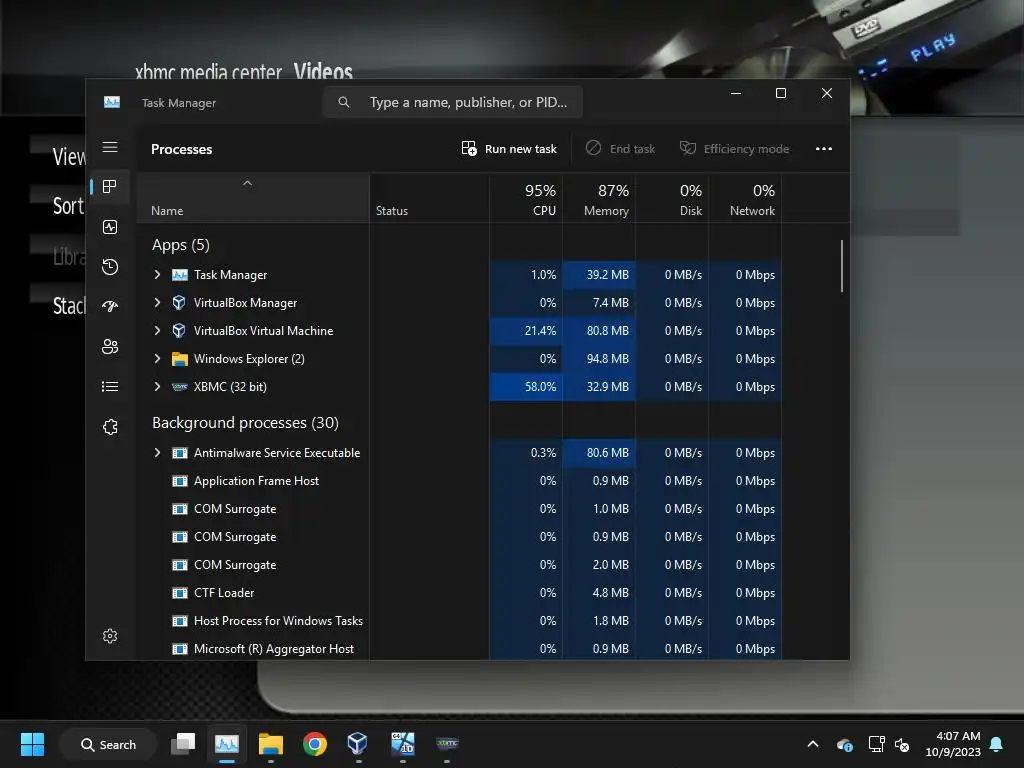Expand the Windows Explorer (2) row
This screenshot has width=1024, height=768.
click(157, 359)
